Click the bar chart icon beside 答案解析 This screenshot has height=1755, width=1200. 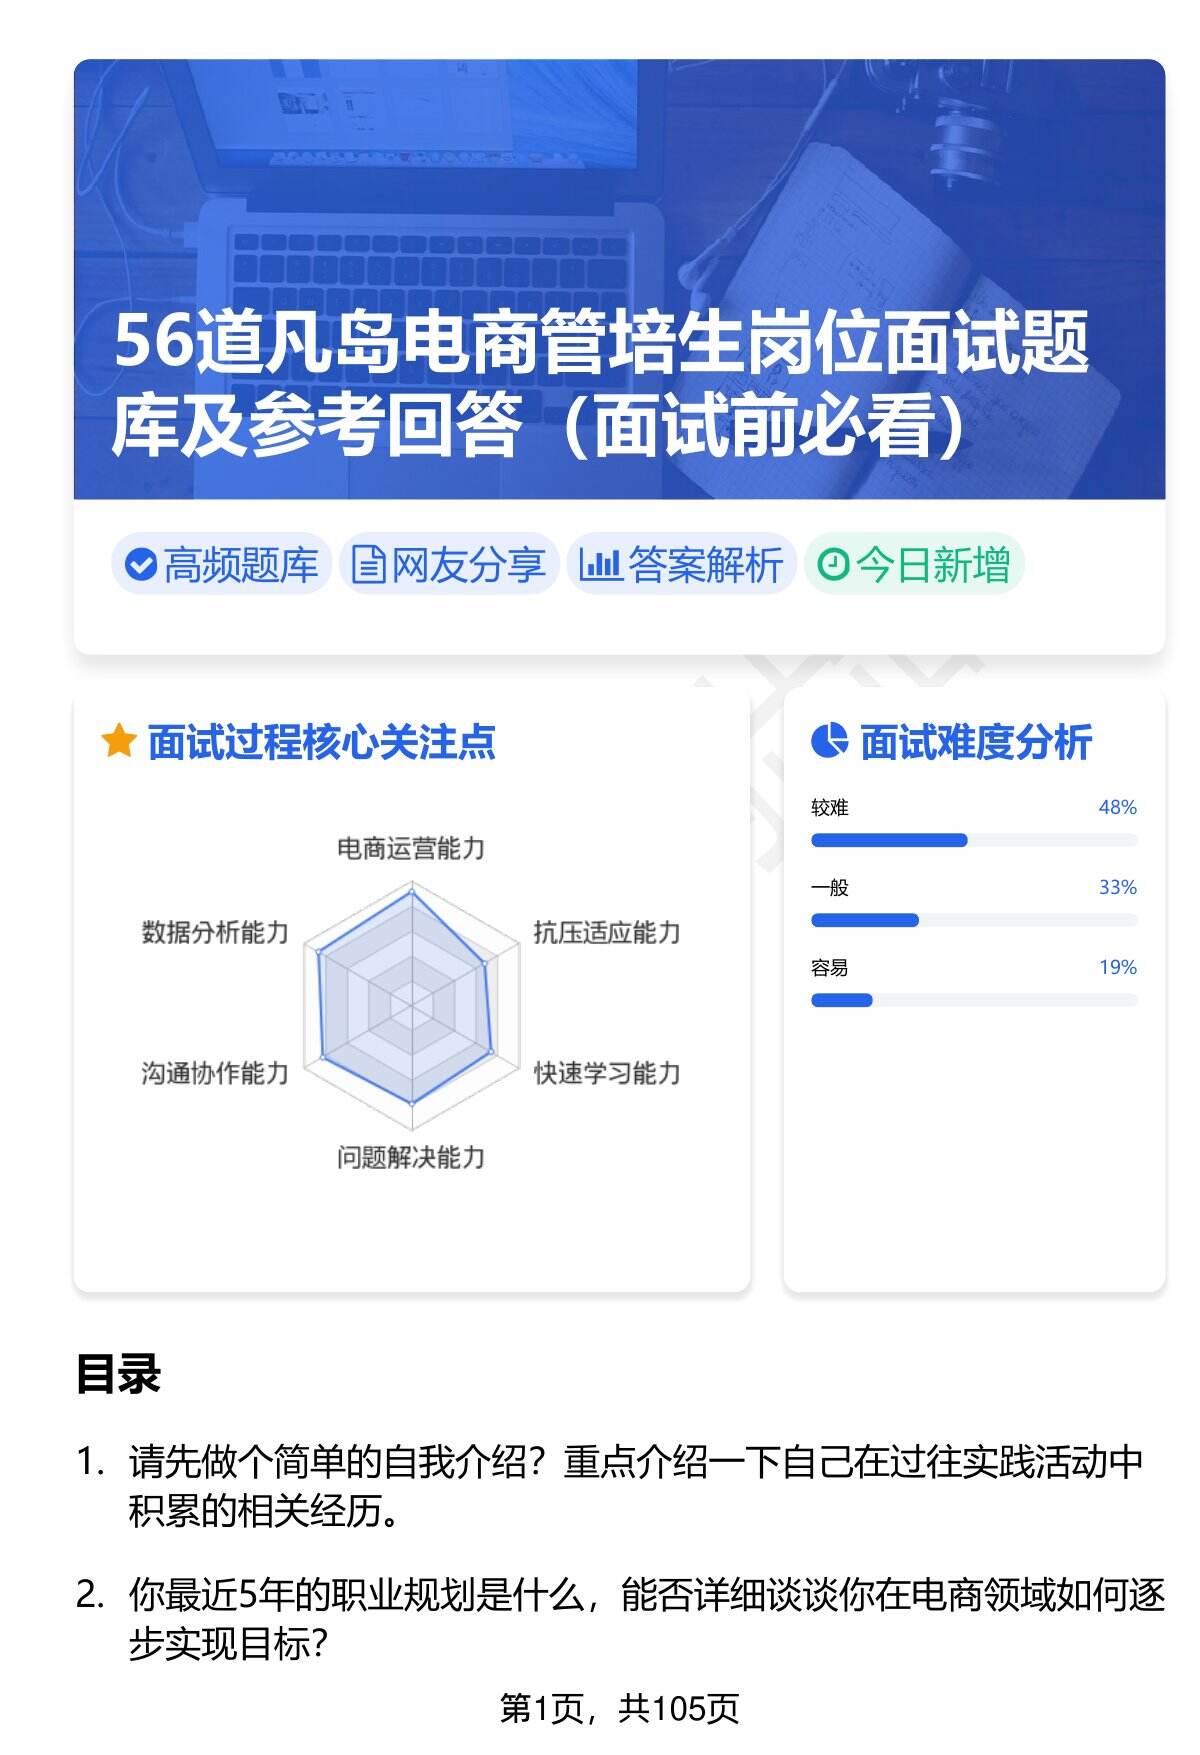(600, 565)
